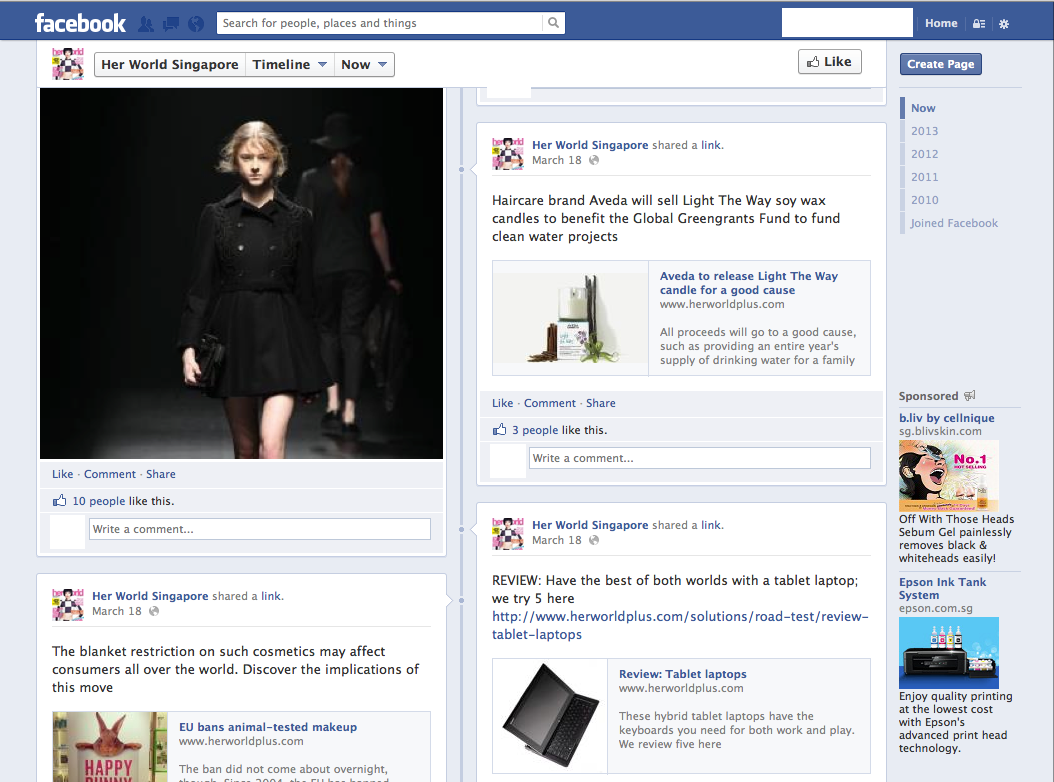Image resolution: width=1054 pixels, height=782 pixels.
Task: Click the b.liv ad image
Action: pos(948,475)
